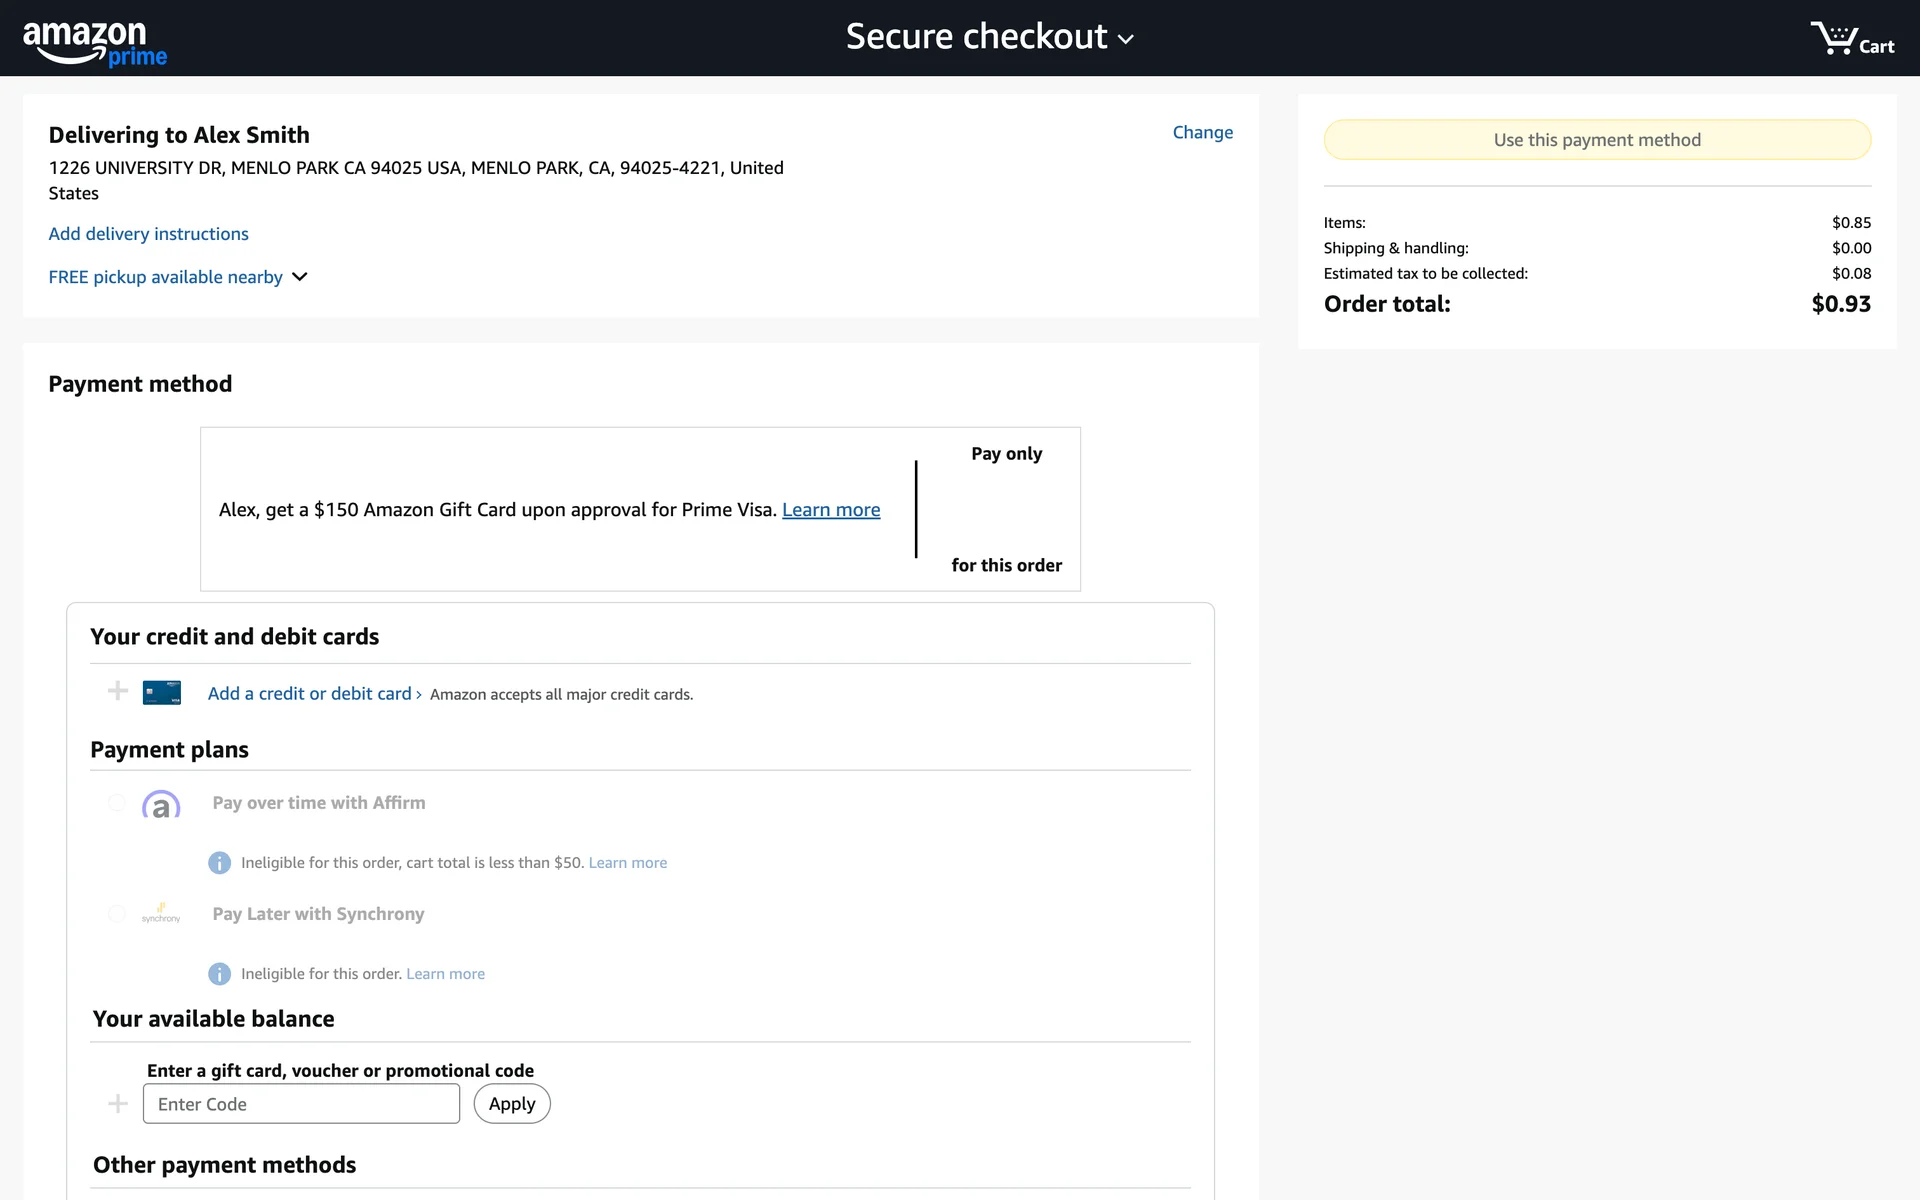Open Prime Visa Learn more link
1920x1200 pixels.
click(830, 510)
